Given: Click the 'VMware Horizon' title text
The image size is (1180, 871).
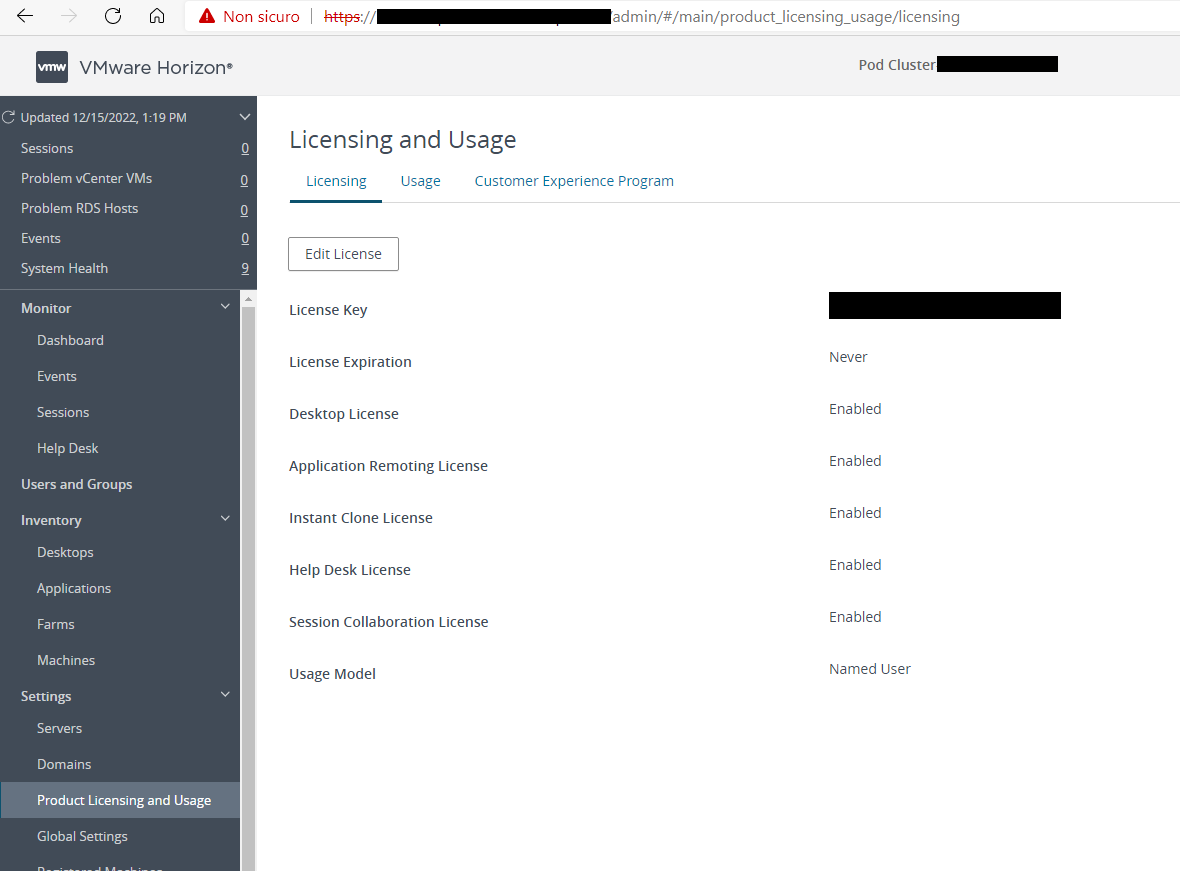Looking at the screenshot, I should [156, 68].
